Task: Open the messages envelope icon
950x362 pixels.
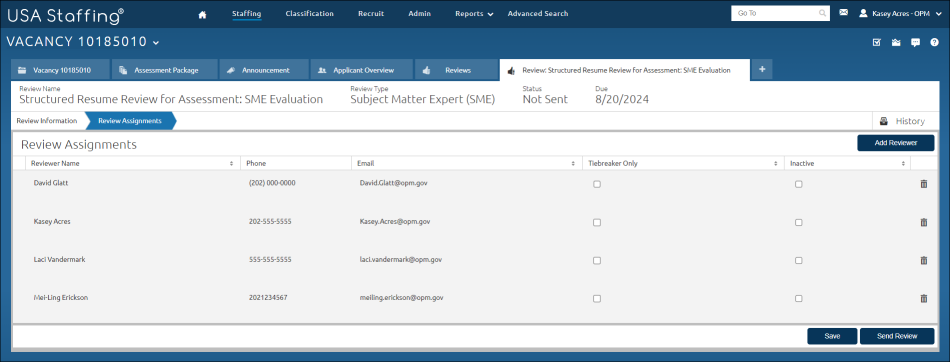Action: [x=843, y=12]
